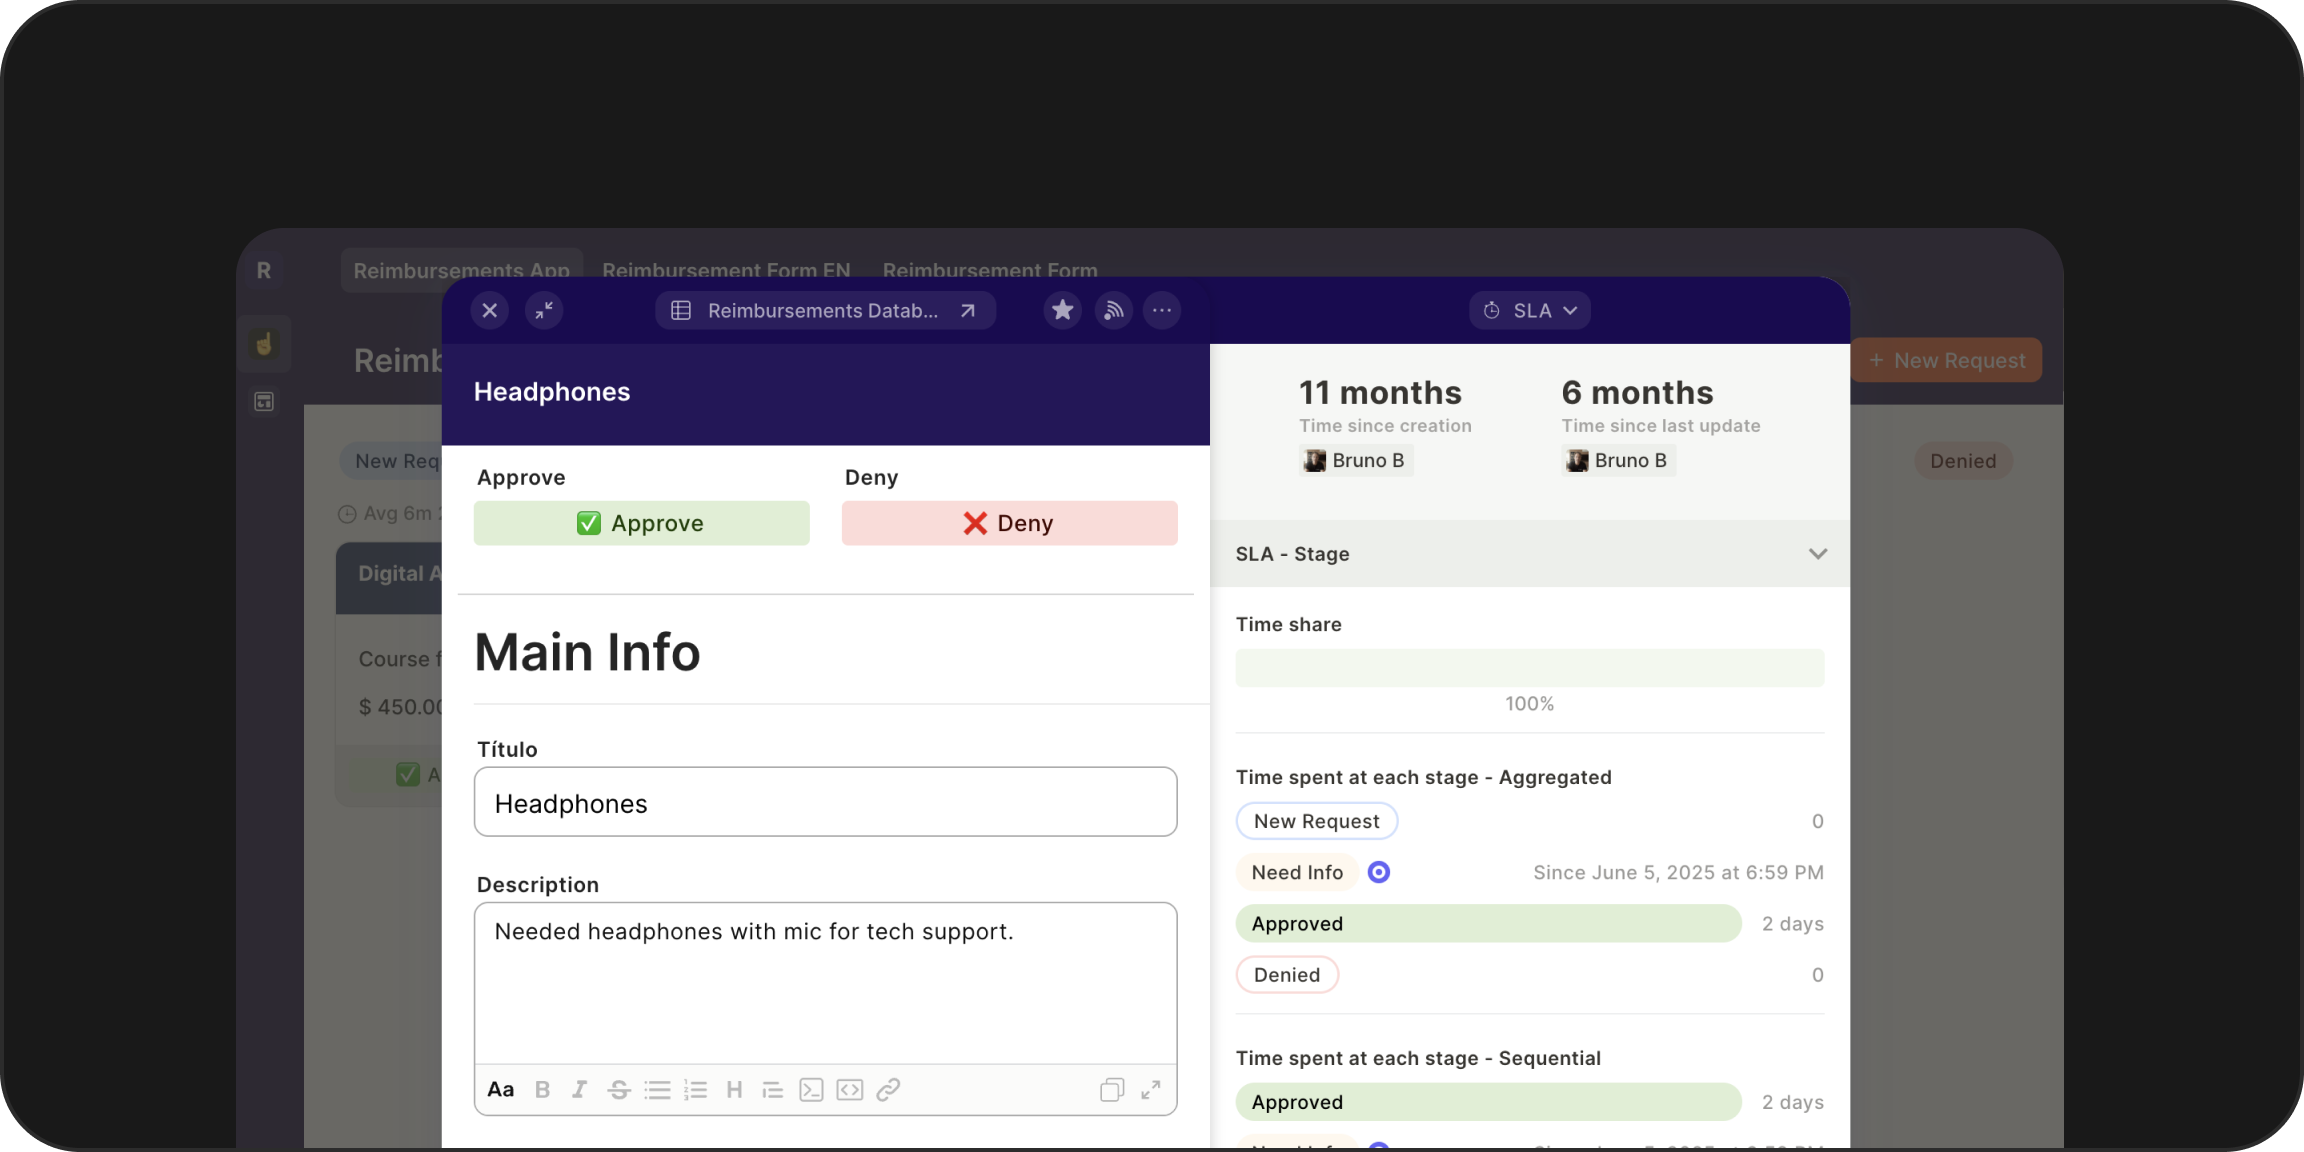Collapse the record panel using arrows icon
The image size is (2304, 1152).
tap(544, 310)
